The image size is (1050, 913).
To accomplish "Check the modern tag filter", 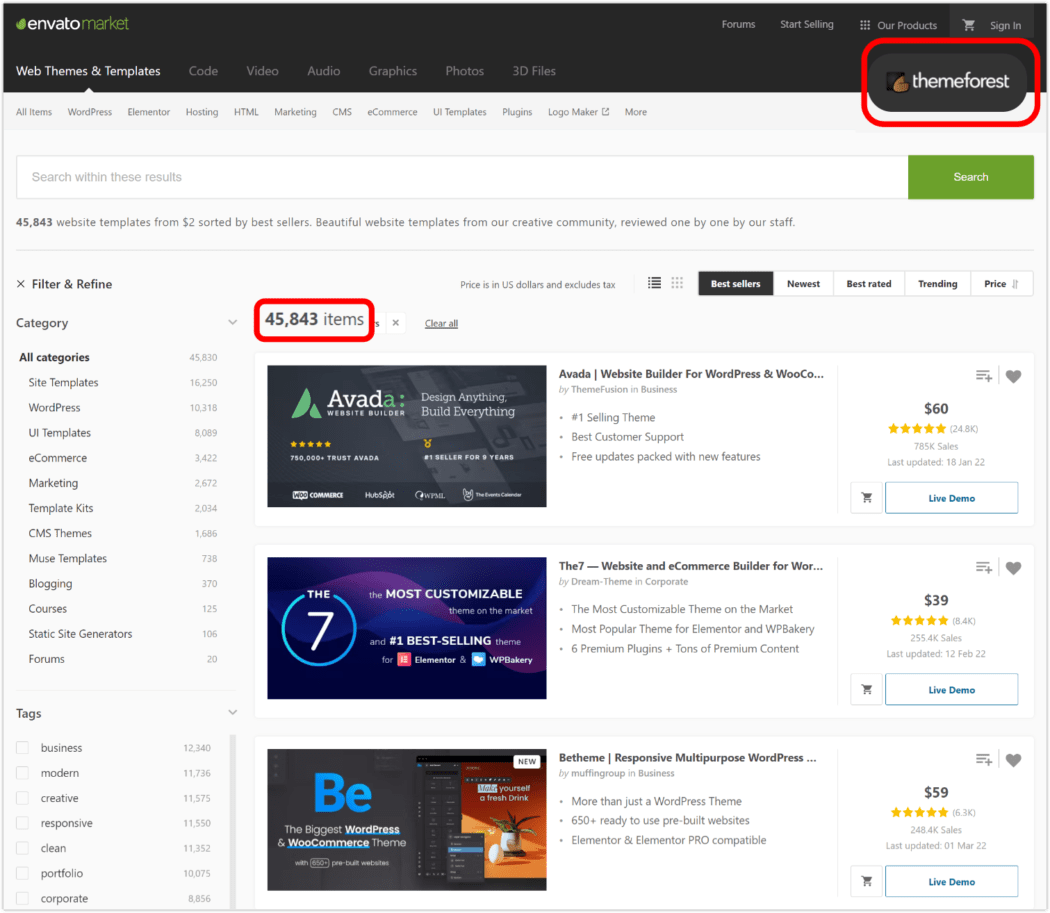I will (23, 773).
